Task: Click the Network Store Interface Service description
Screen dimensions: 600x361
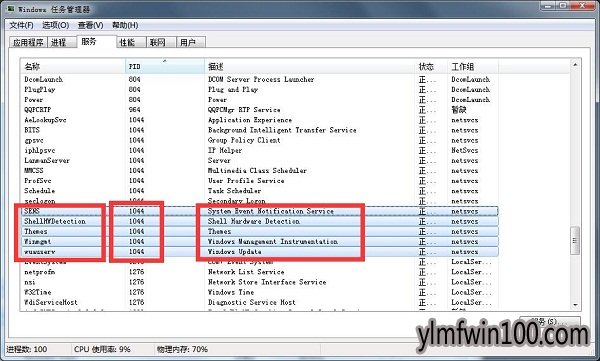Action: [x=267, y=282]
